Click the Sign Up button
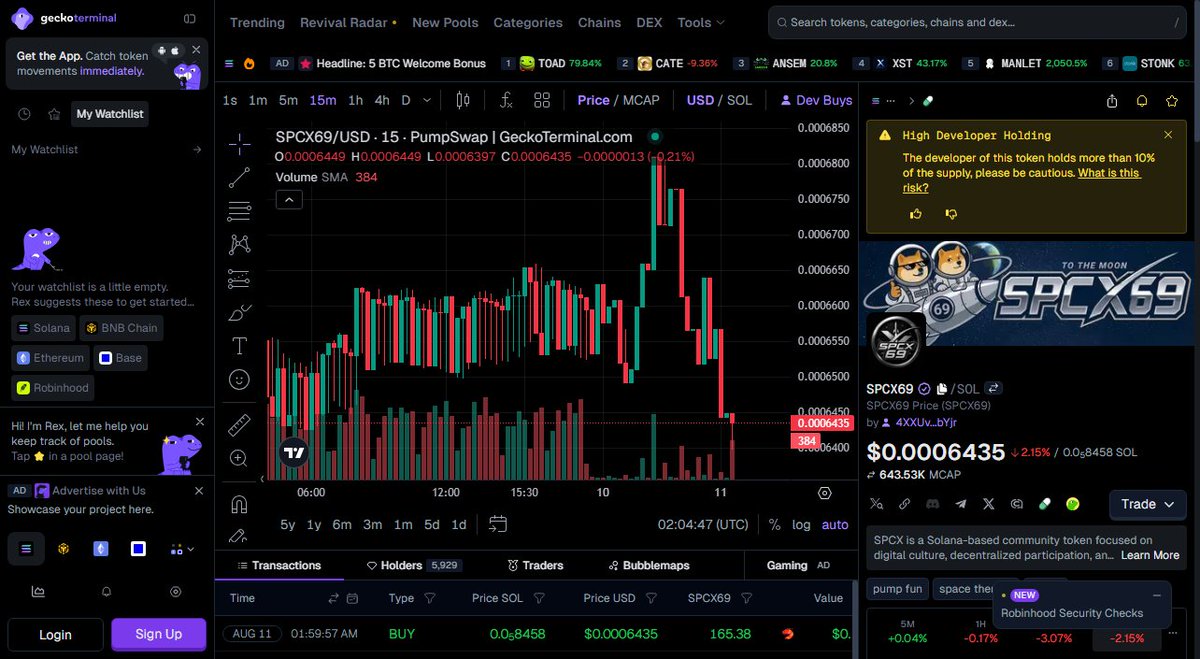 tap(159, 634)
